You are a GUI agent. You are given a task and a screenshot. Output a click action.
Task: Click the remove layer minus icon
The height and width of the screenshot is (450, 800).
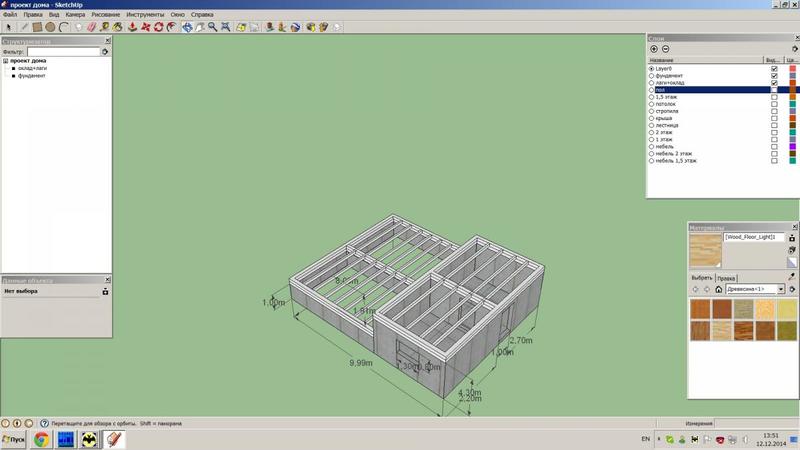pos(666,49)
